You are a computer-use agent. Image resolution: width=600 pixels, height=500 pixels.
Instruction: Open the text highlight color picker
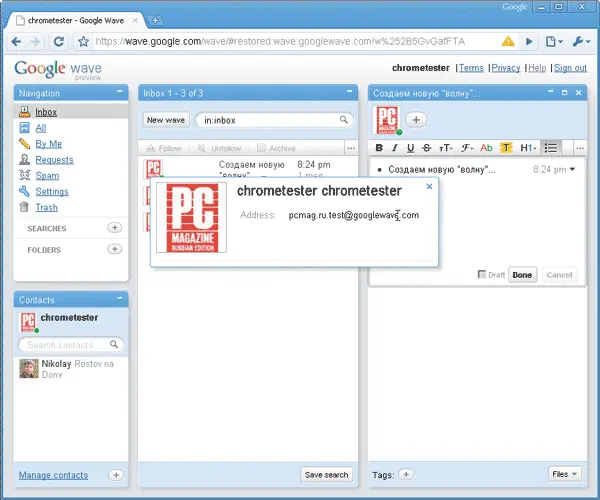point(506,148)
